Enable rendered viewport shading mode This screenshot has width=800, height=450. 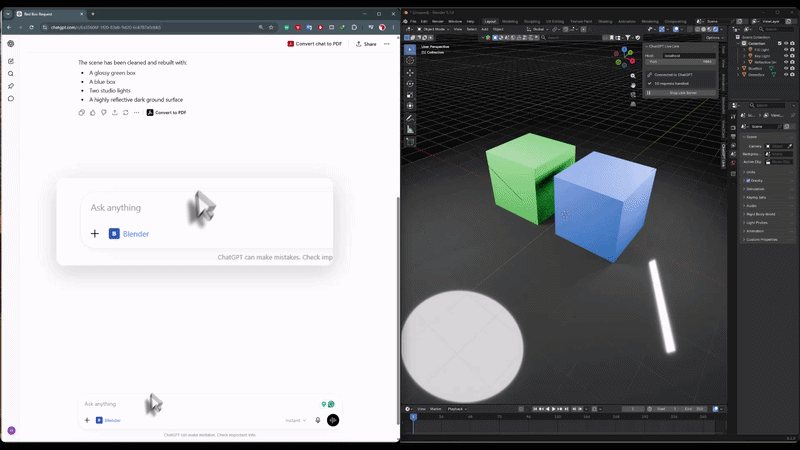click(x=715, y=30)
